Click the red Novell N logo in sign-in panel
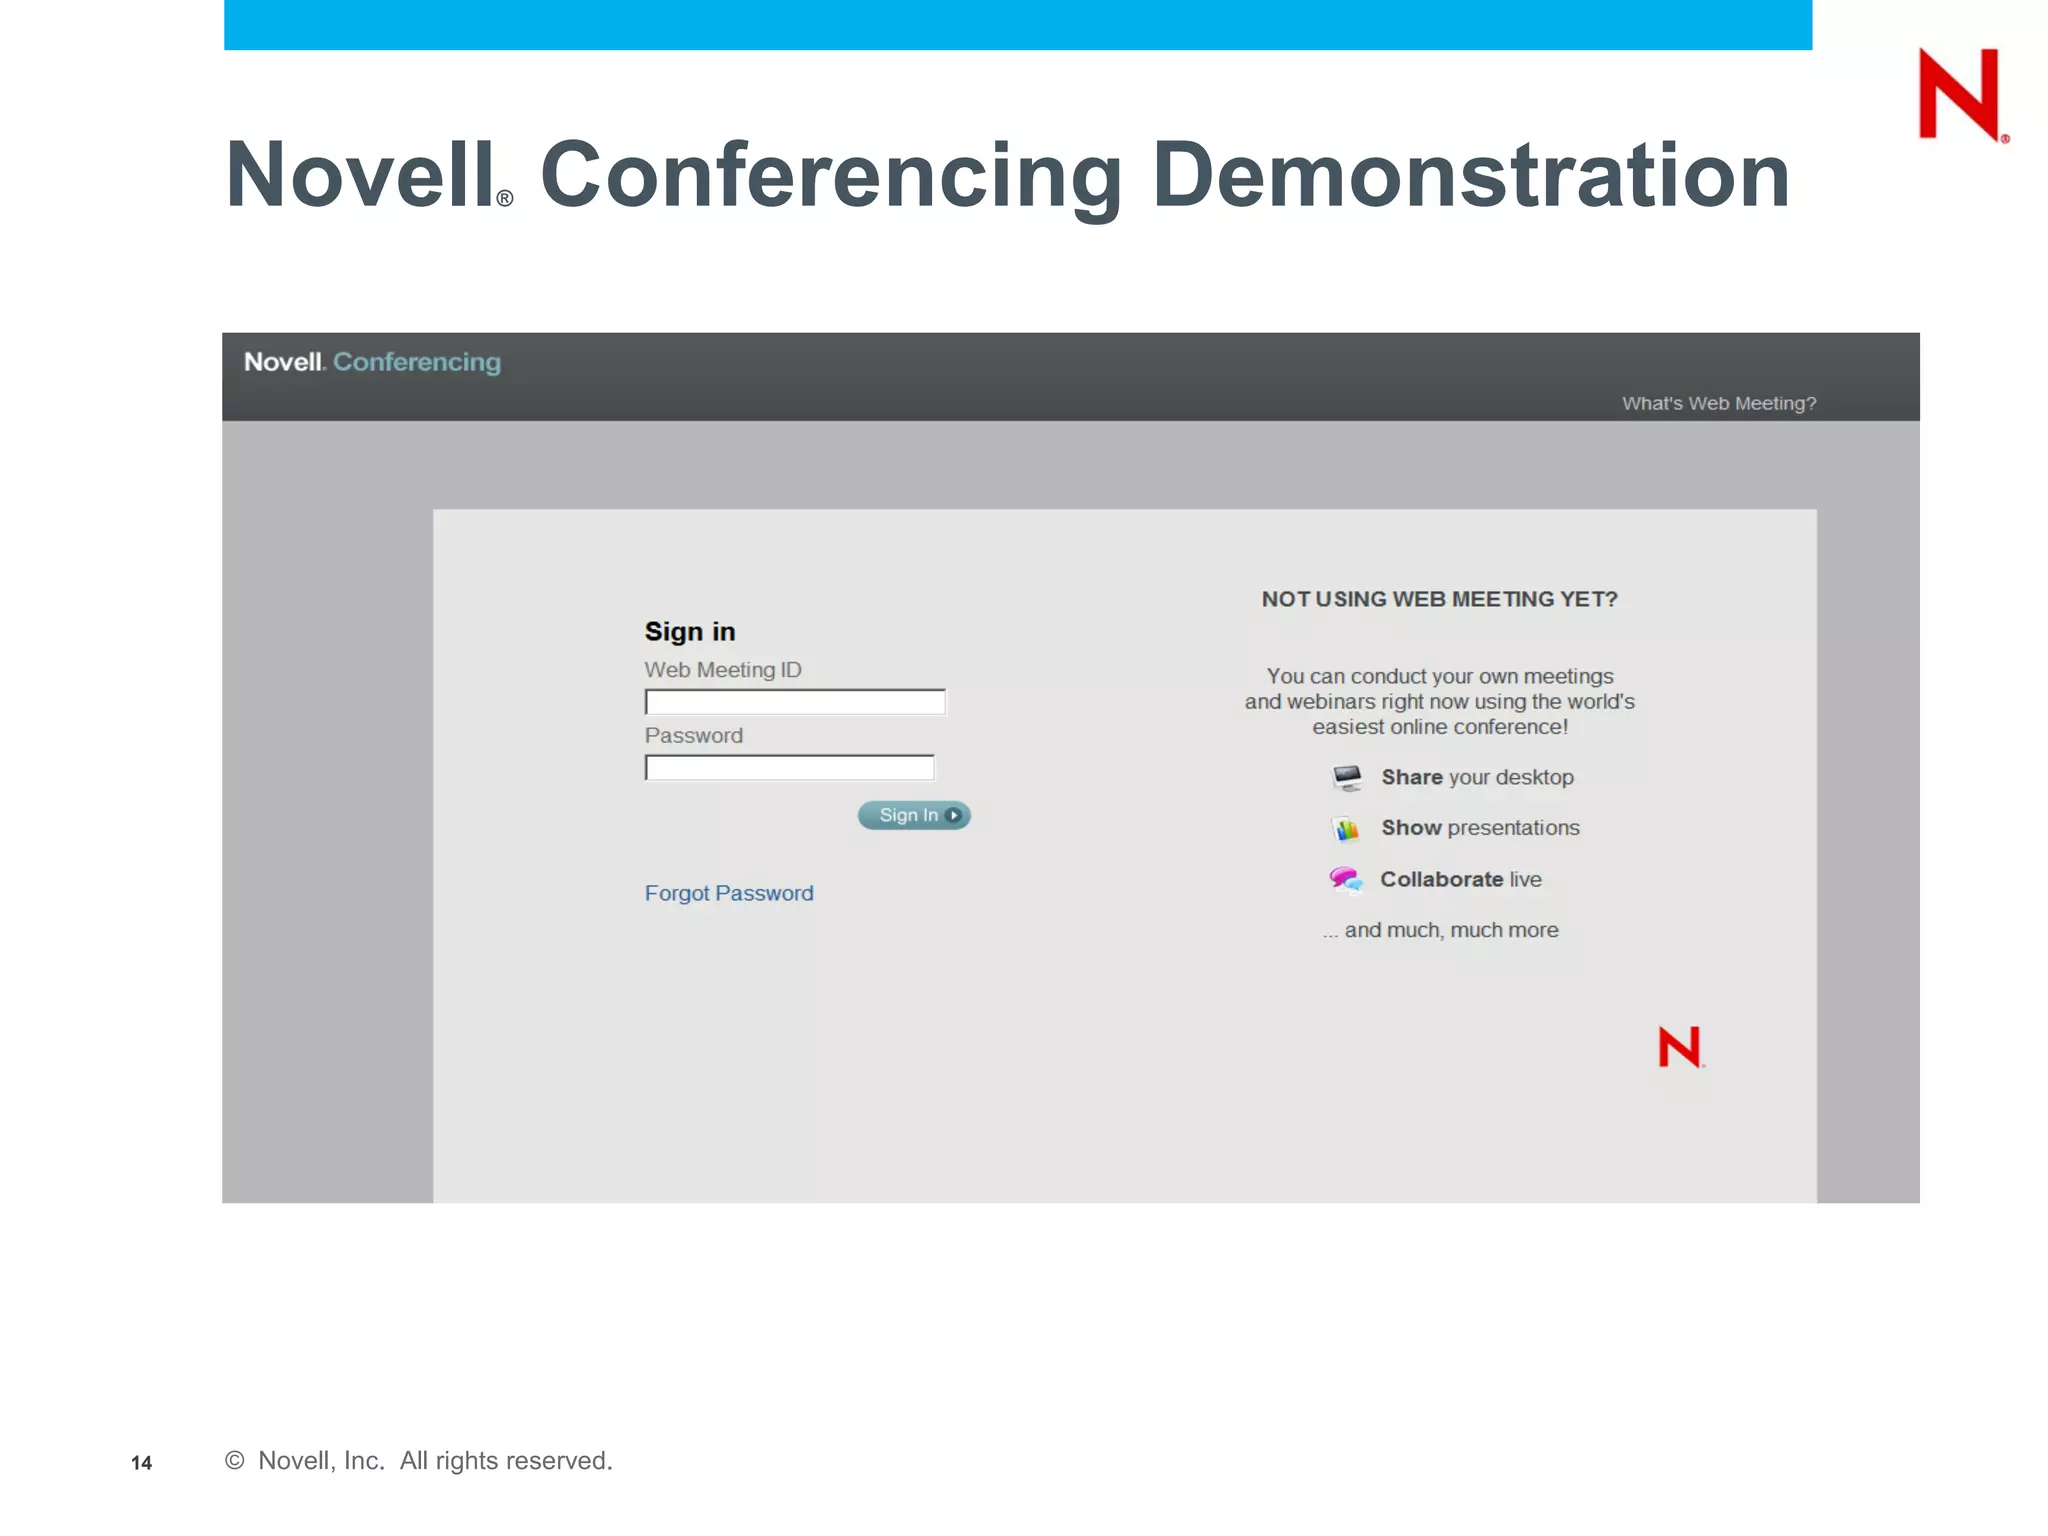 (x=1680, y=1047)
